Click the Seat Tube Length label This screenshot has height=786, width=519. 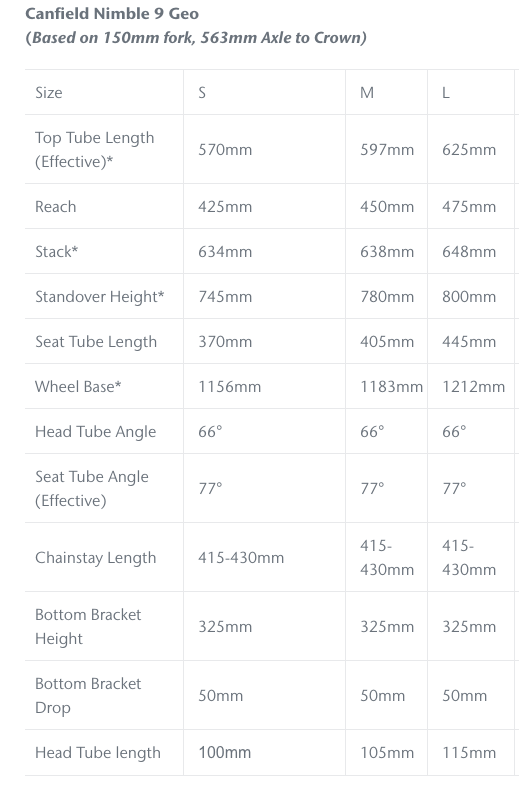click(x=96, y=342)
